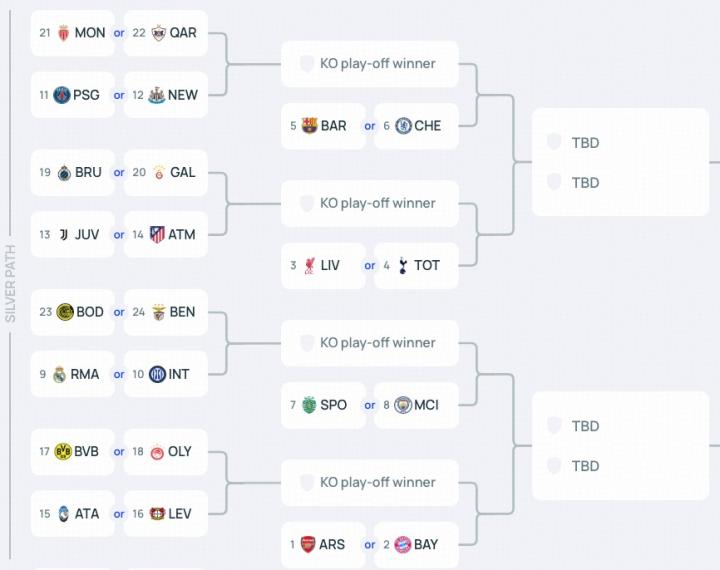This screenshot has height=570, width=720.
Task: Select the Real Madrid crest
Action: tap(60, 375)
